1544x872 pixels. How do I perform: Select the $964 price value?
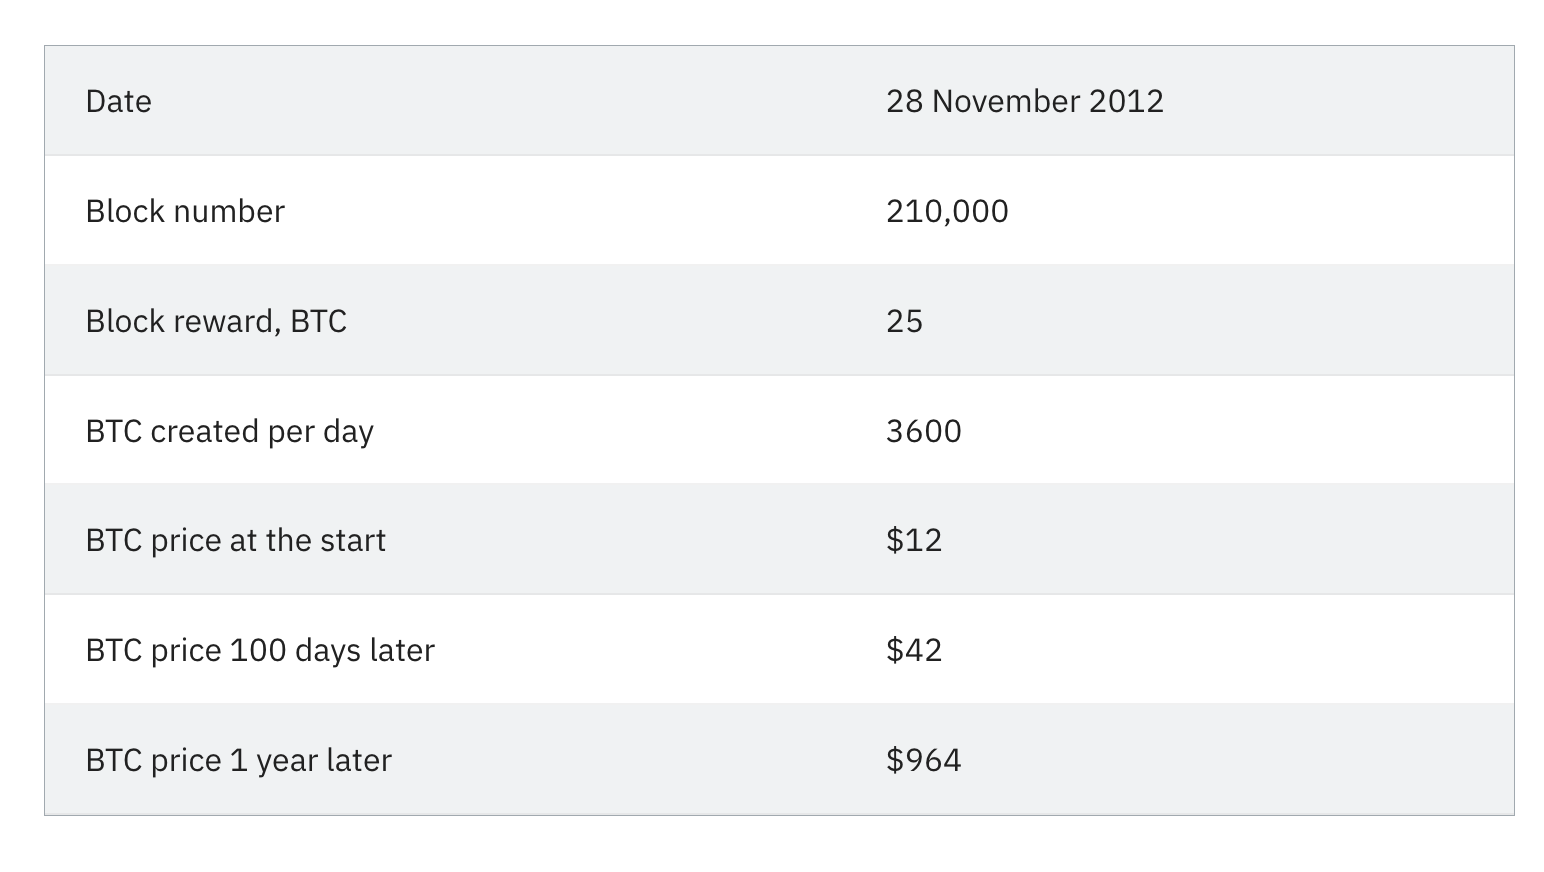click(x=923, y=760)
